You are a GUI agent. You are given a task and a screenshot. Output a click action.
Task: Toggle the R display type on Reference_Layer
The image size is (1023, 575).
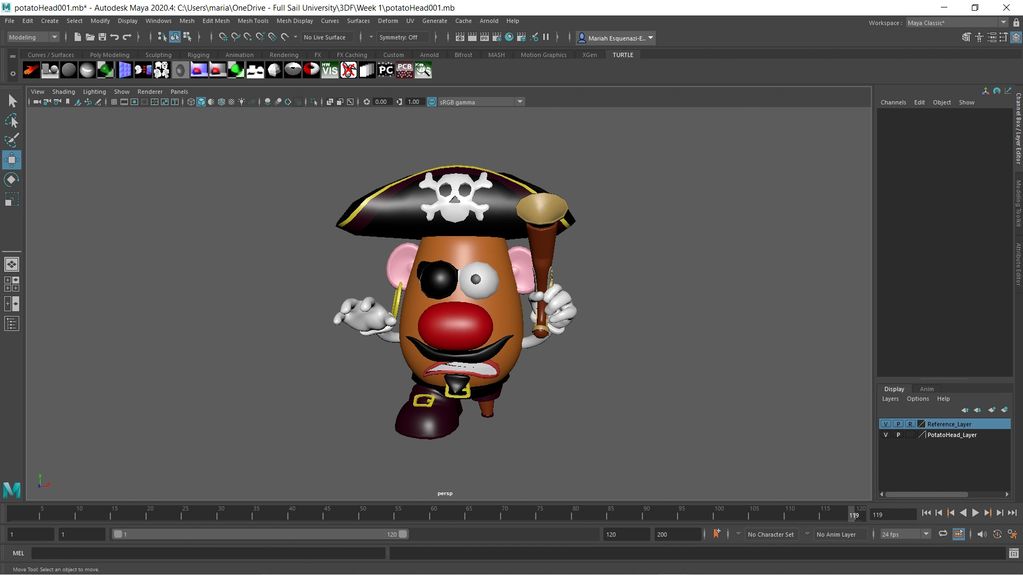pos(910,424)
